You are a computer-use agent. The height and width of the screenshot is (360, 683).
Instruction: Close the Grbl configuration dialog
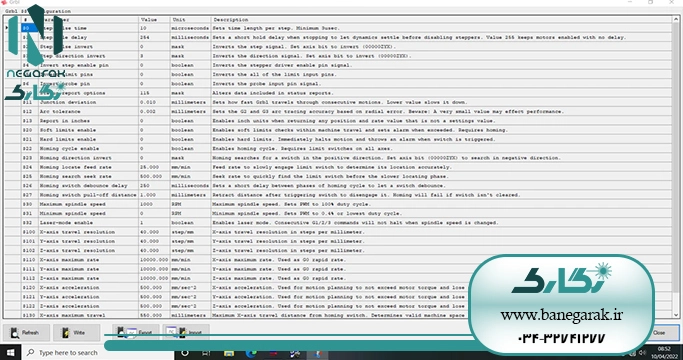click(x=659, y=333)
